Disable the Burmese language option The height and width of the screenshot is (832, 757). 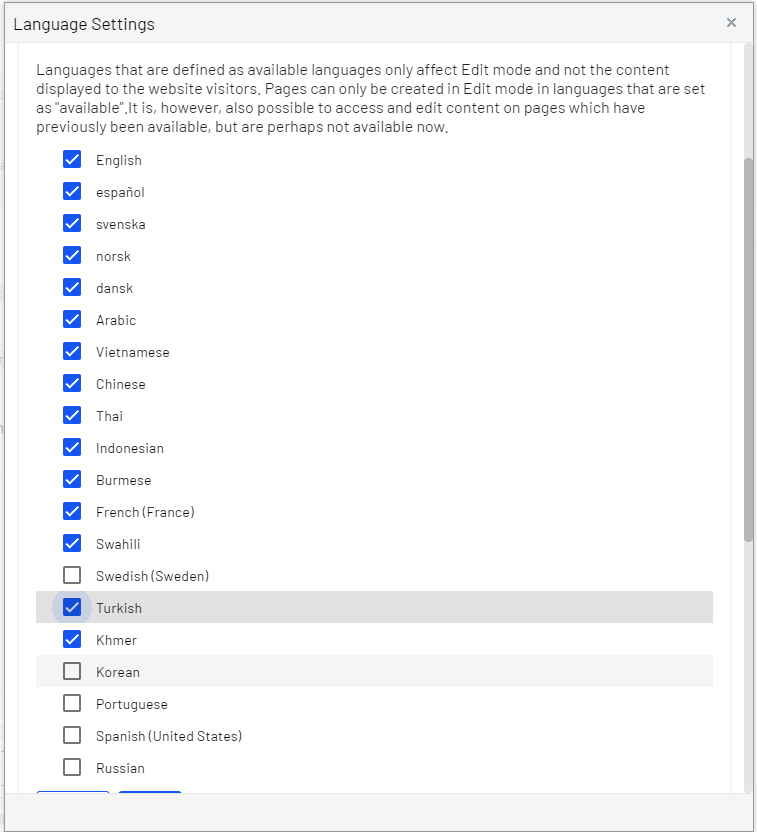(x=72, y=479)
